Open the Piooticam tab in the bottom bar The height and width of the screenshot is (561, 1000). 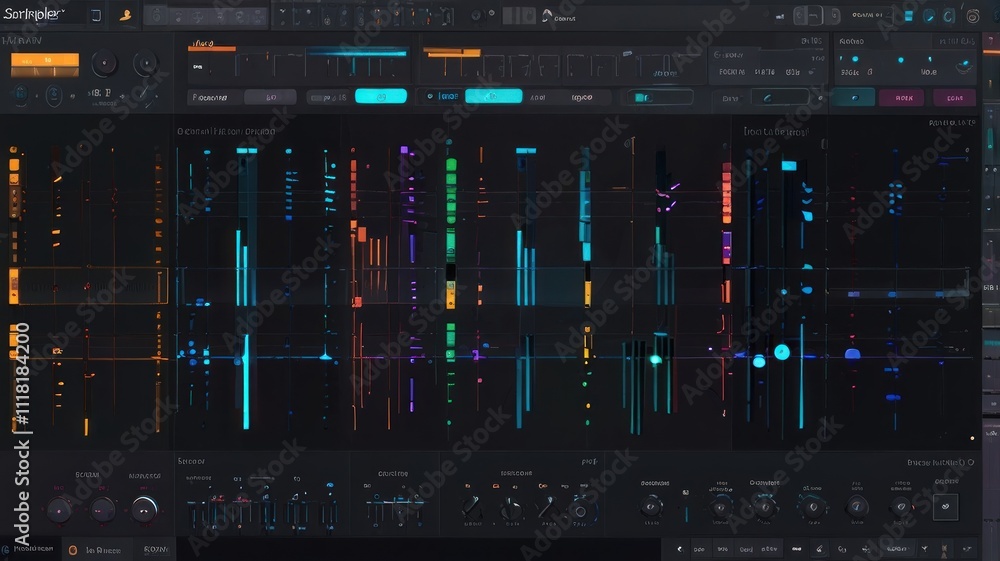(29, 549)
